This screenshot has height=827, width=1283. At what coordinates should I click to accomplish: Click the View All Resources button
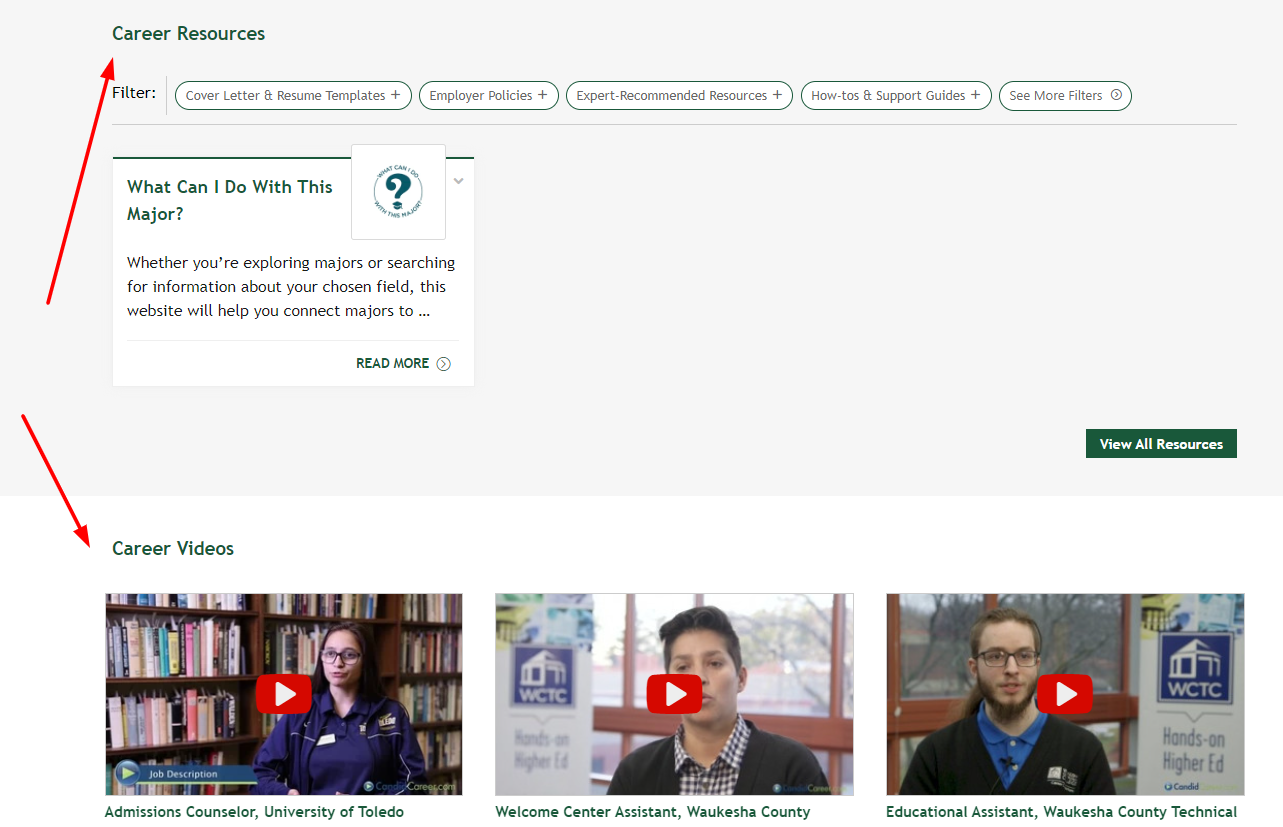coord(1161,444)
